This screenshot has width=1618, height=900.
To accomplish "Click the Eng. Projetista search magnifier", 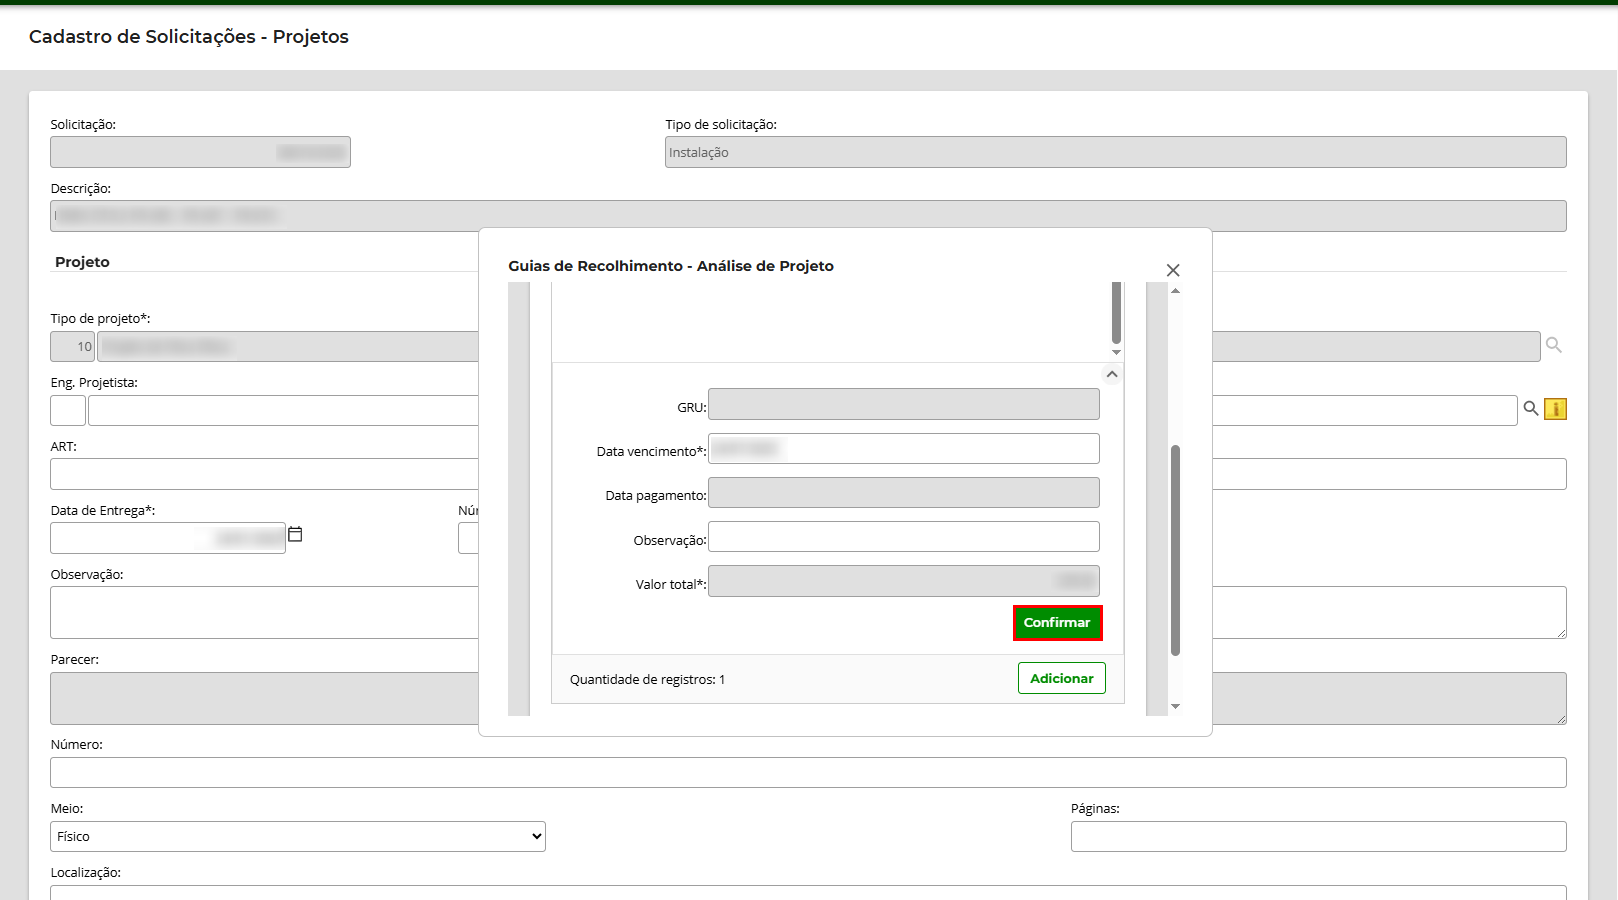I will (x=1530, y=408).
